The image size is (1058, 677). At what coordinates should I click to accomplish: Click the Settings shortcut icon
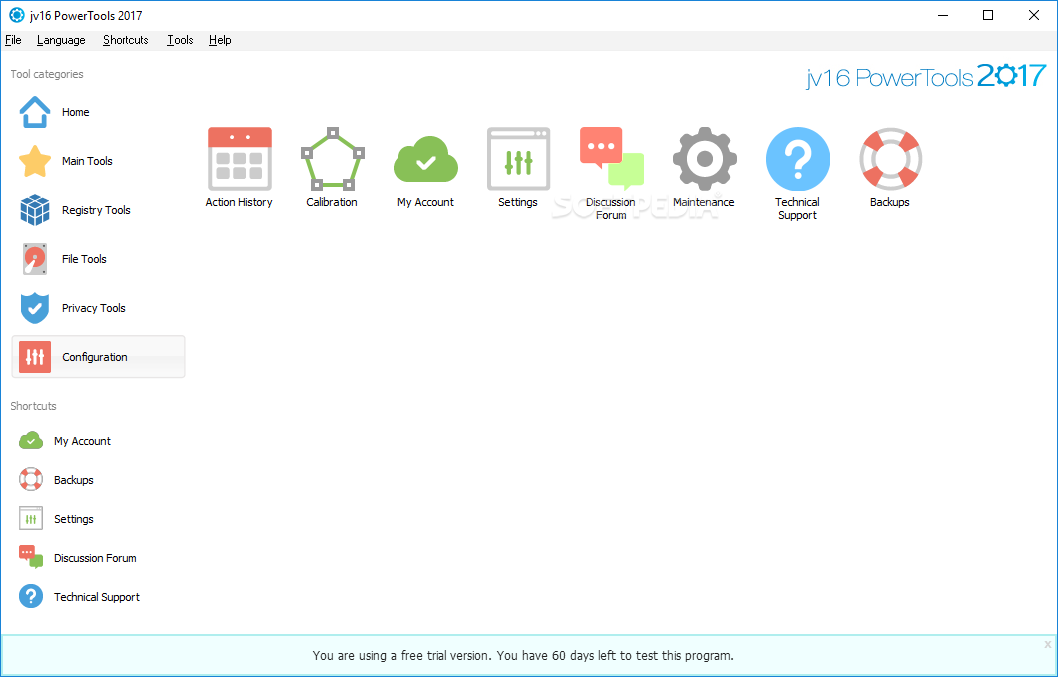(31, 519)
